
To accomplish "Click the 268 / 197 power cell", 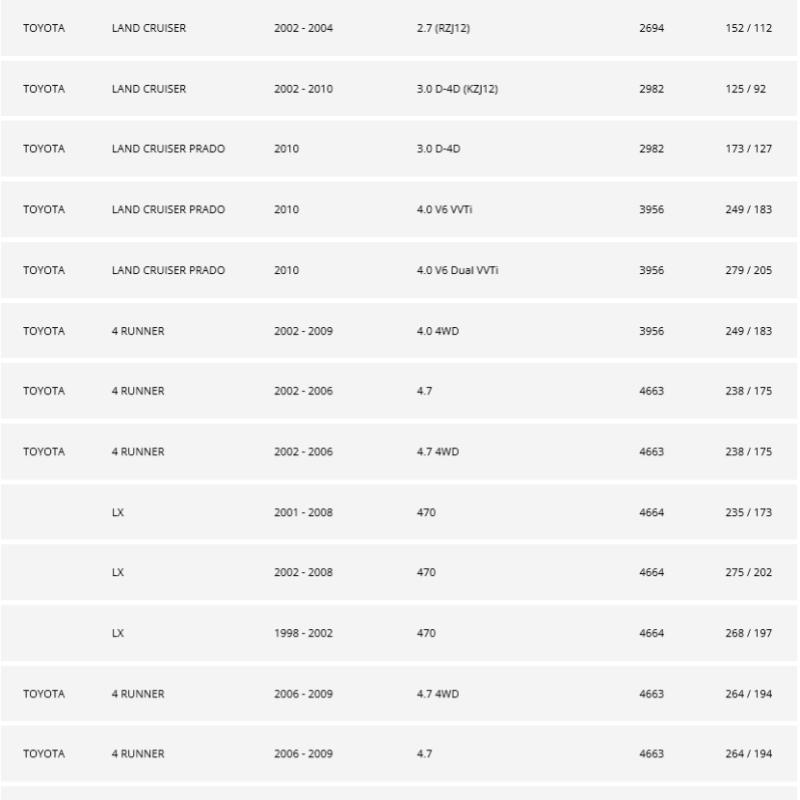I will tap(748, 633).
